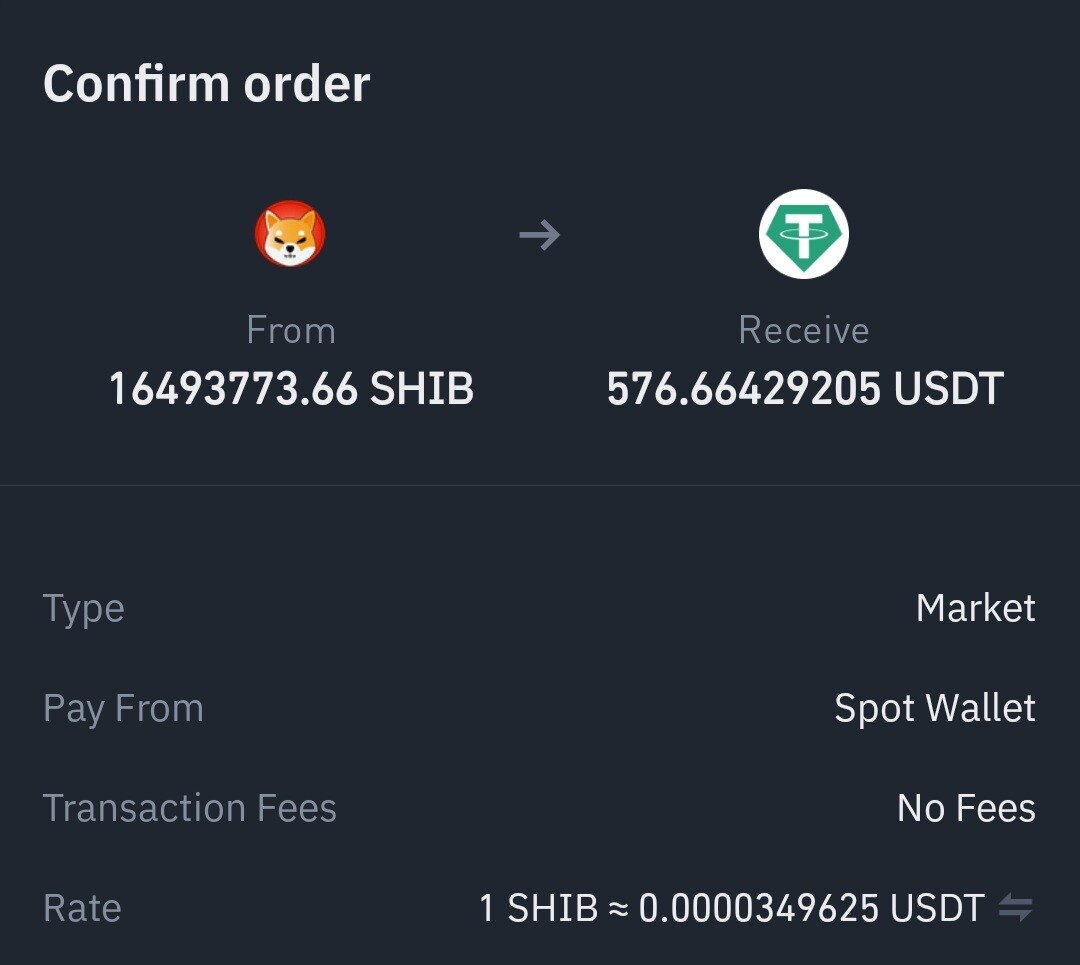Click the Tether USDT coin icon

tap(804, 234)
